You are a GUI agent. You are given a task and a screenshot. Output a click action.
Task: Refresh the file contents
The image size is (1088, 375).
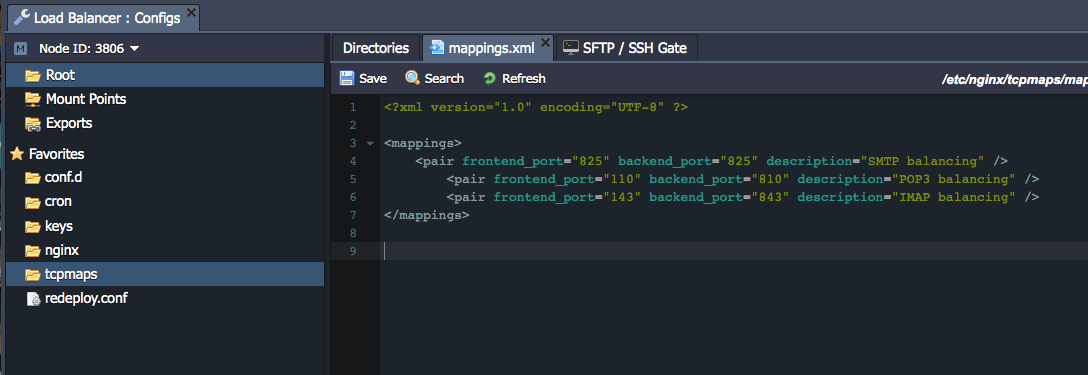[515, 78]
